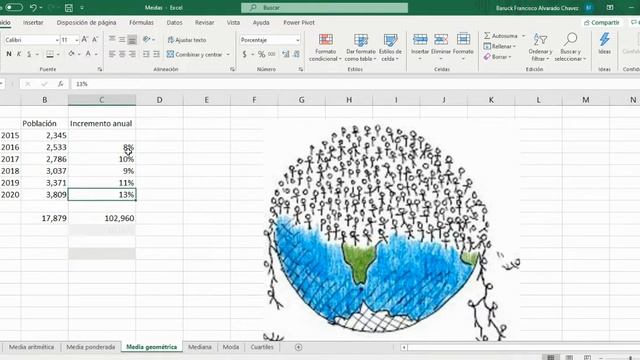Screen dimensions: 640x360
Task: Click the cell borders icon
Action: 50,54
